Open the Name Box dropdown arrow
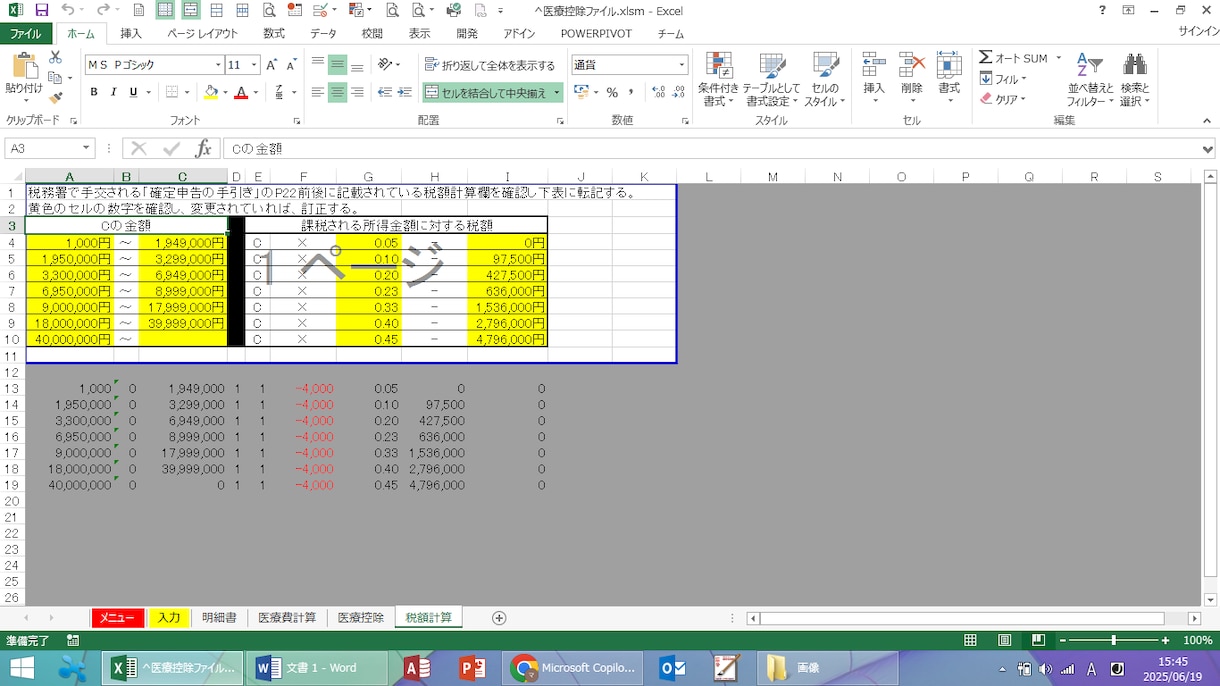 (x=86, y=149)
